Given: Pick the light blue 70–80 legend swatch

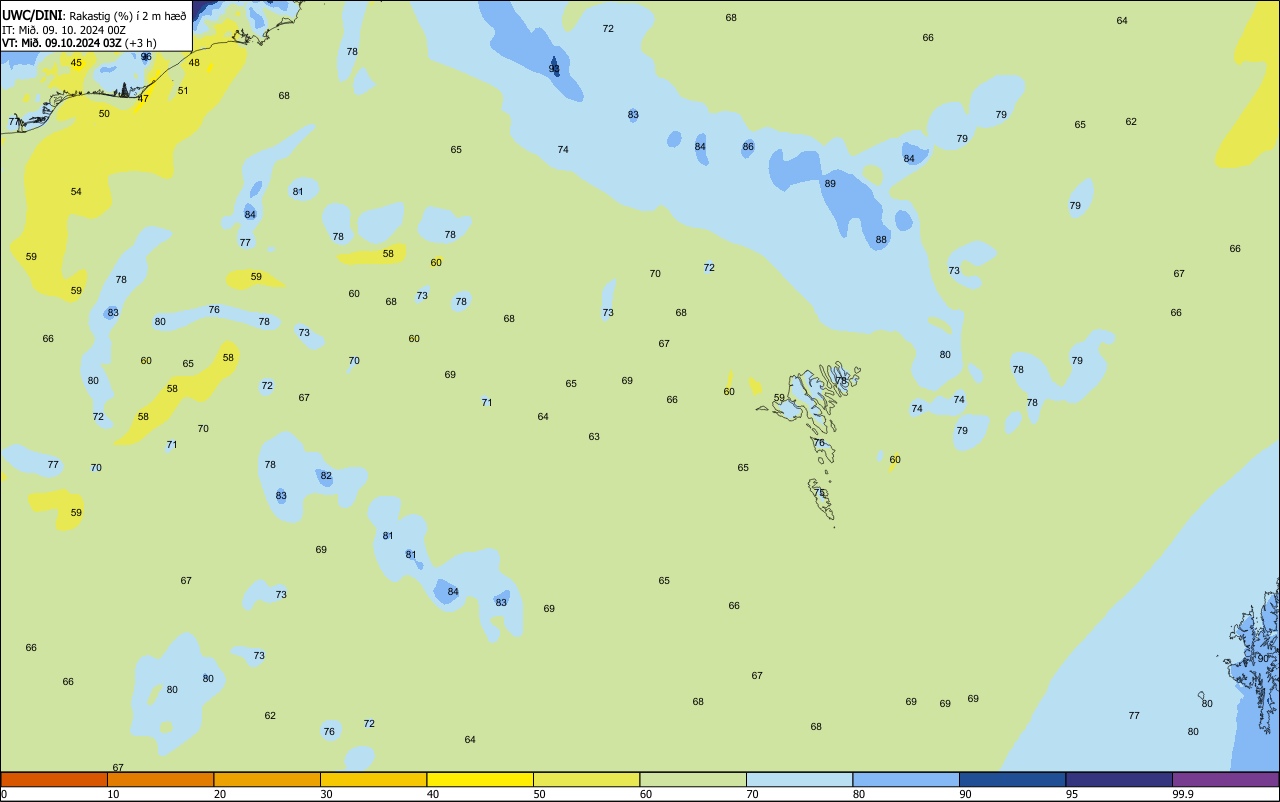Looking at the screenshot, I should point(799,779).
